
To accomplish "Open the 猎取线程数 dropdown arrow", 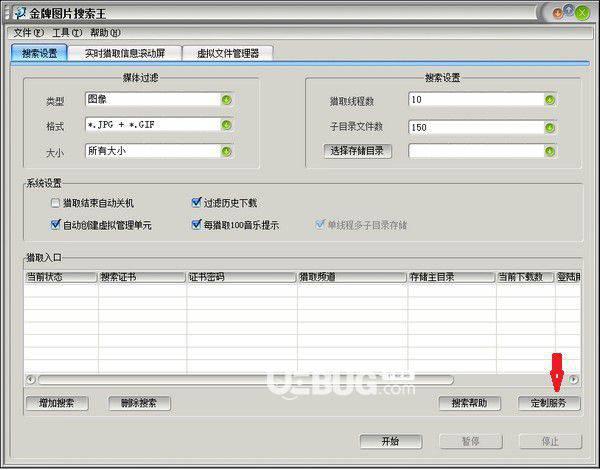I will (x=550, y=100).
